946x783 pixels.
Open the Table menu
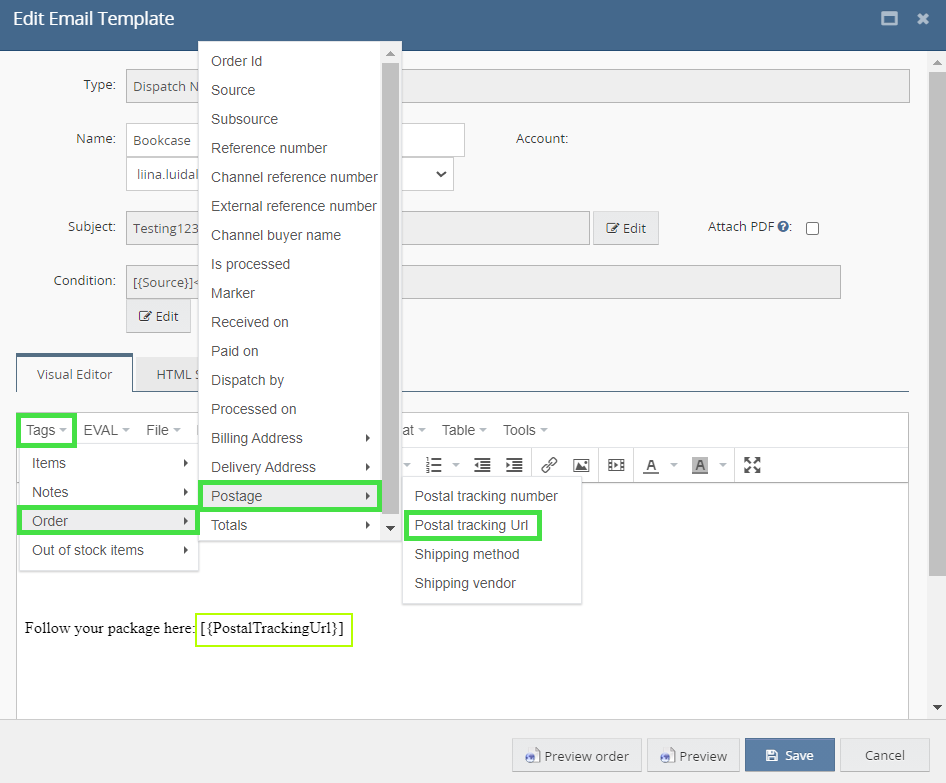click(463, 430)
